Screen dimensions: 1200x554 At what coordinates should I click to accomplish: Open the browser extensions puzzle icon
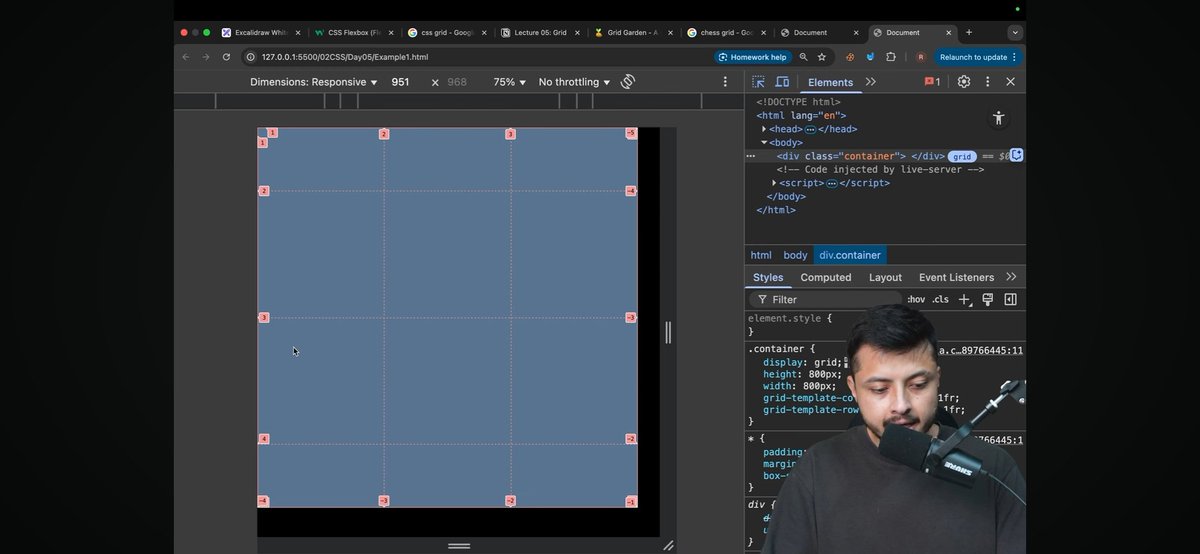click(891, 57)
